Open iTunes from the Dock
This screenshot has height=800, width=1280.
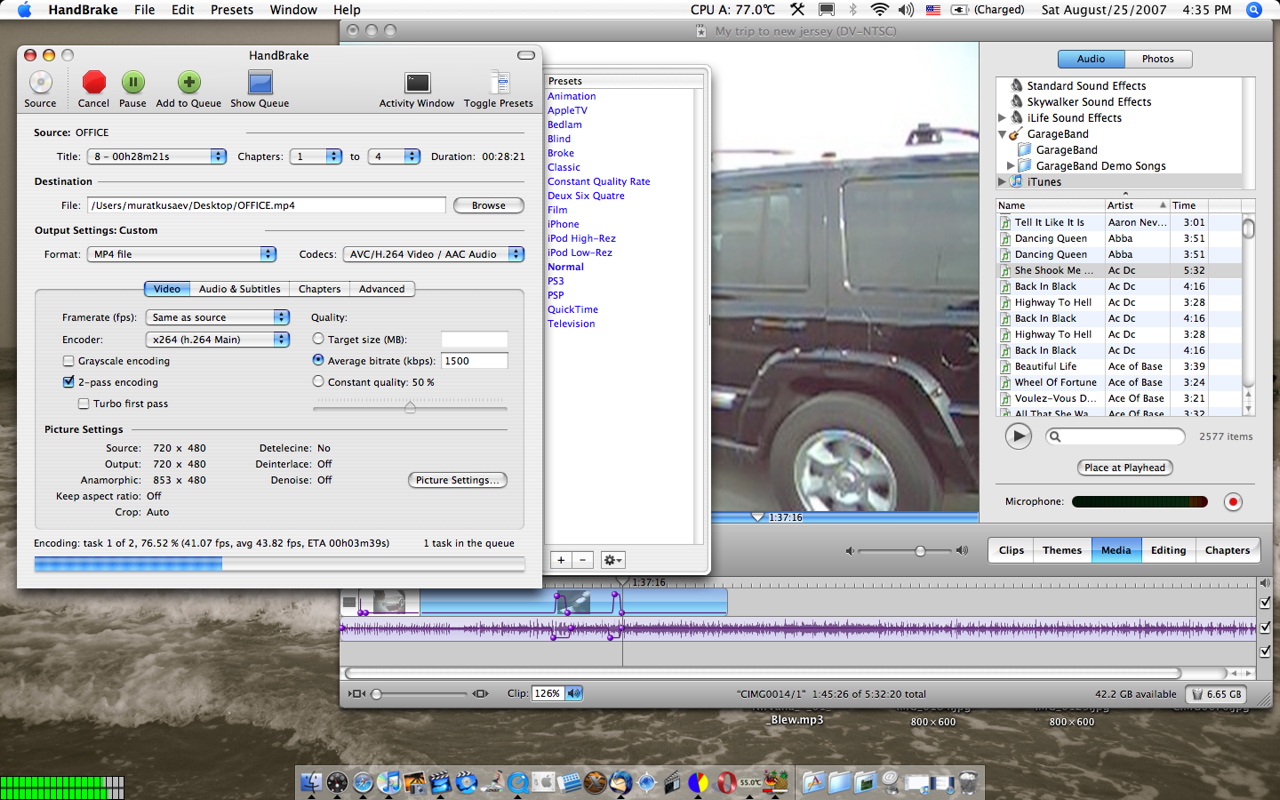point(389,783)
